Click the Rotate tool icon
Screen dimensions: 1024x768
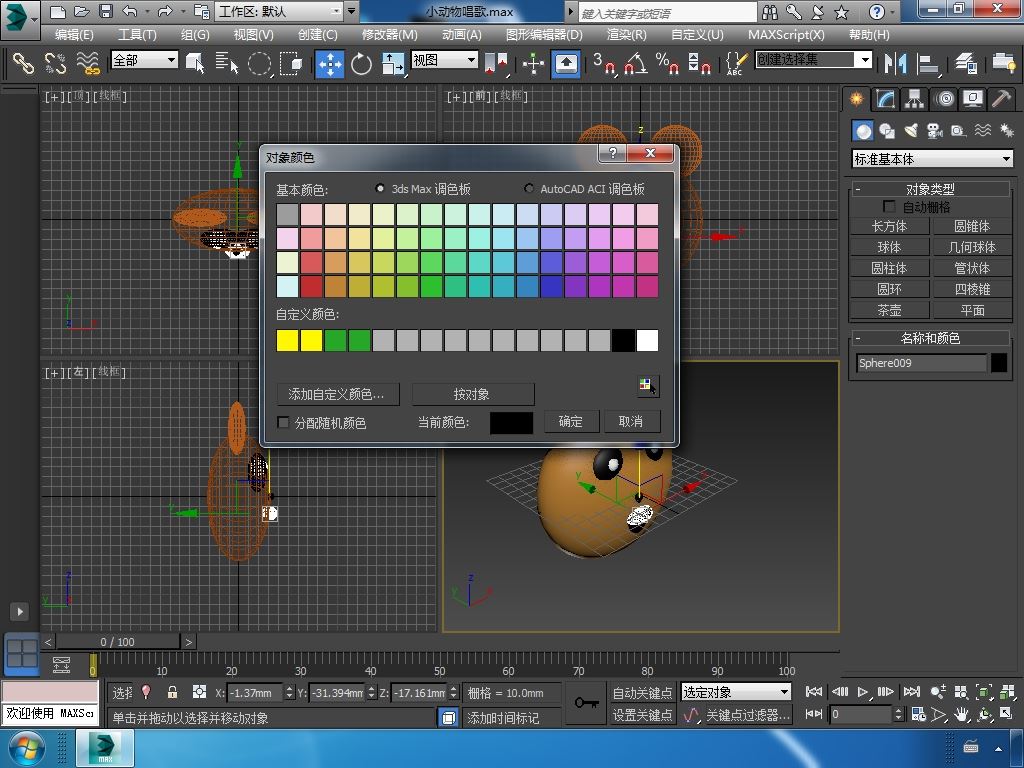pyautogui.click(x=361, y=64)
